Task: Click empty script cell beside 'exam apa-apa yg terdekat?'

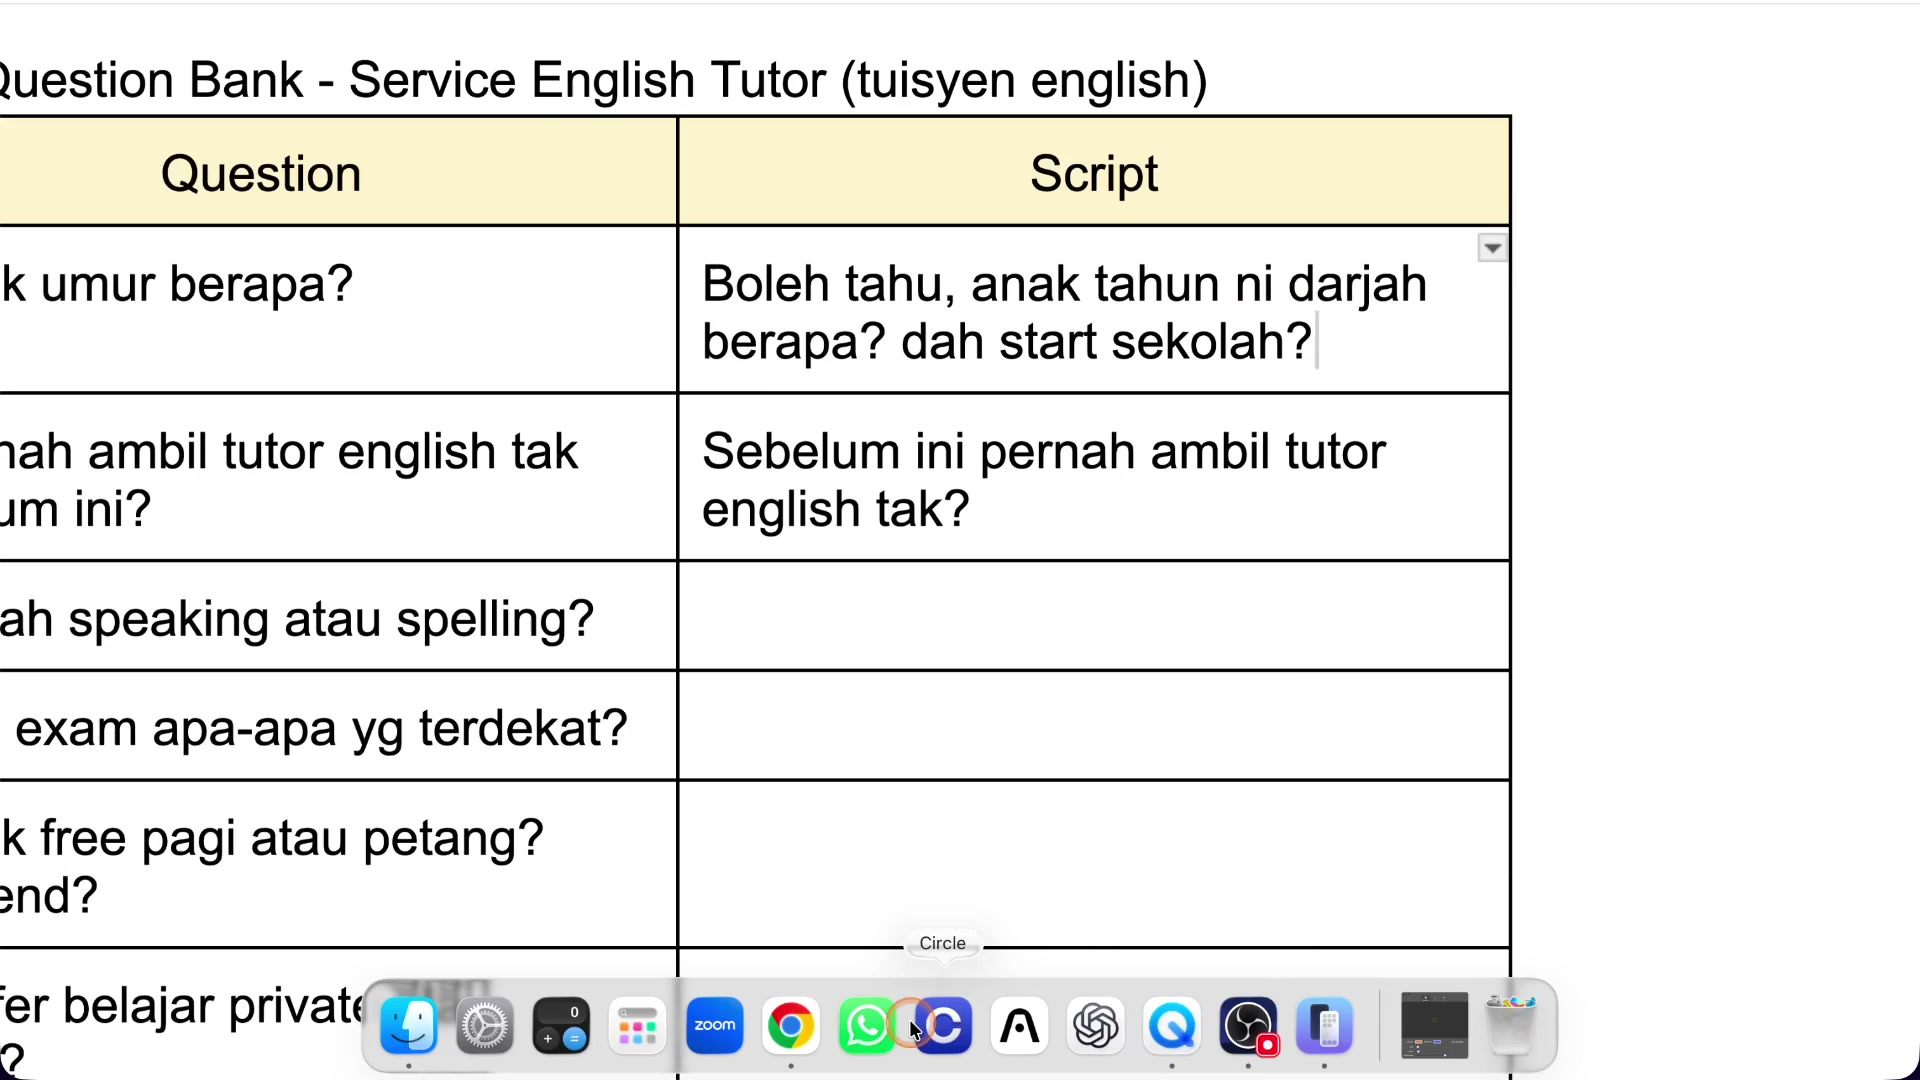Action: (x=1094, y=727)
